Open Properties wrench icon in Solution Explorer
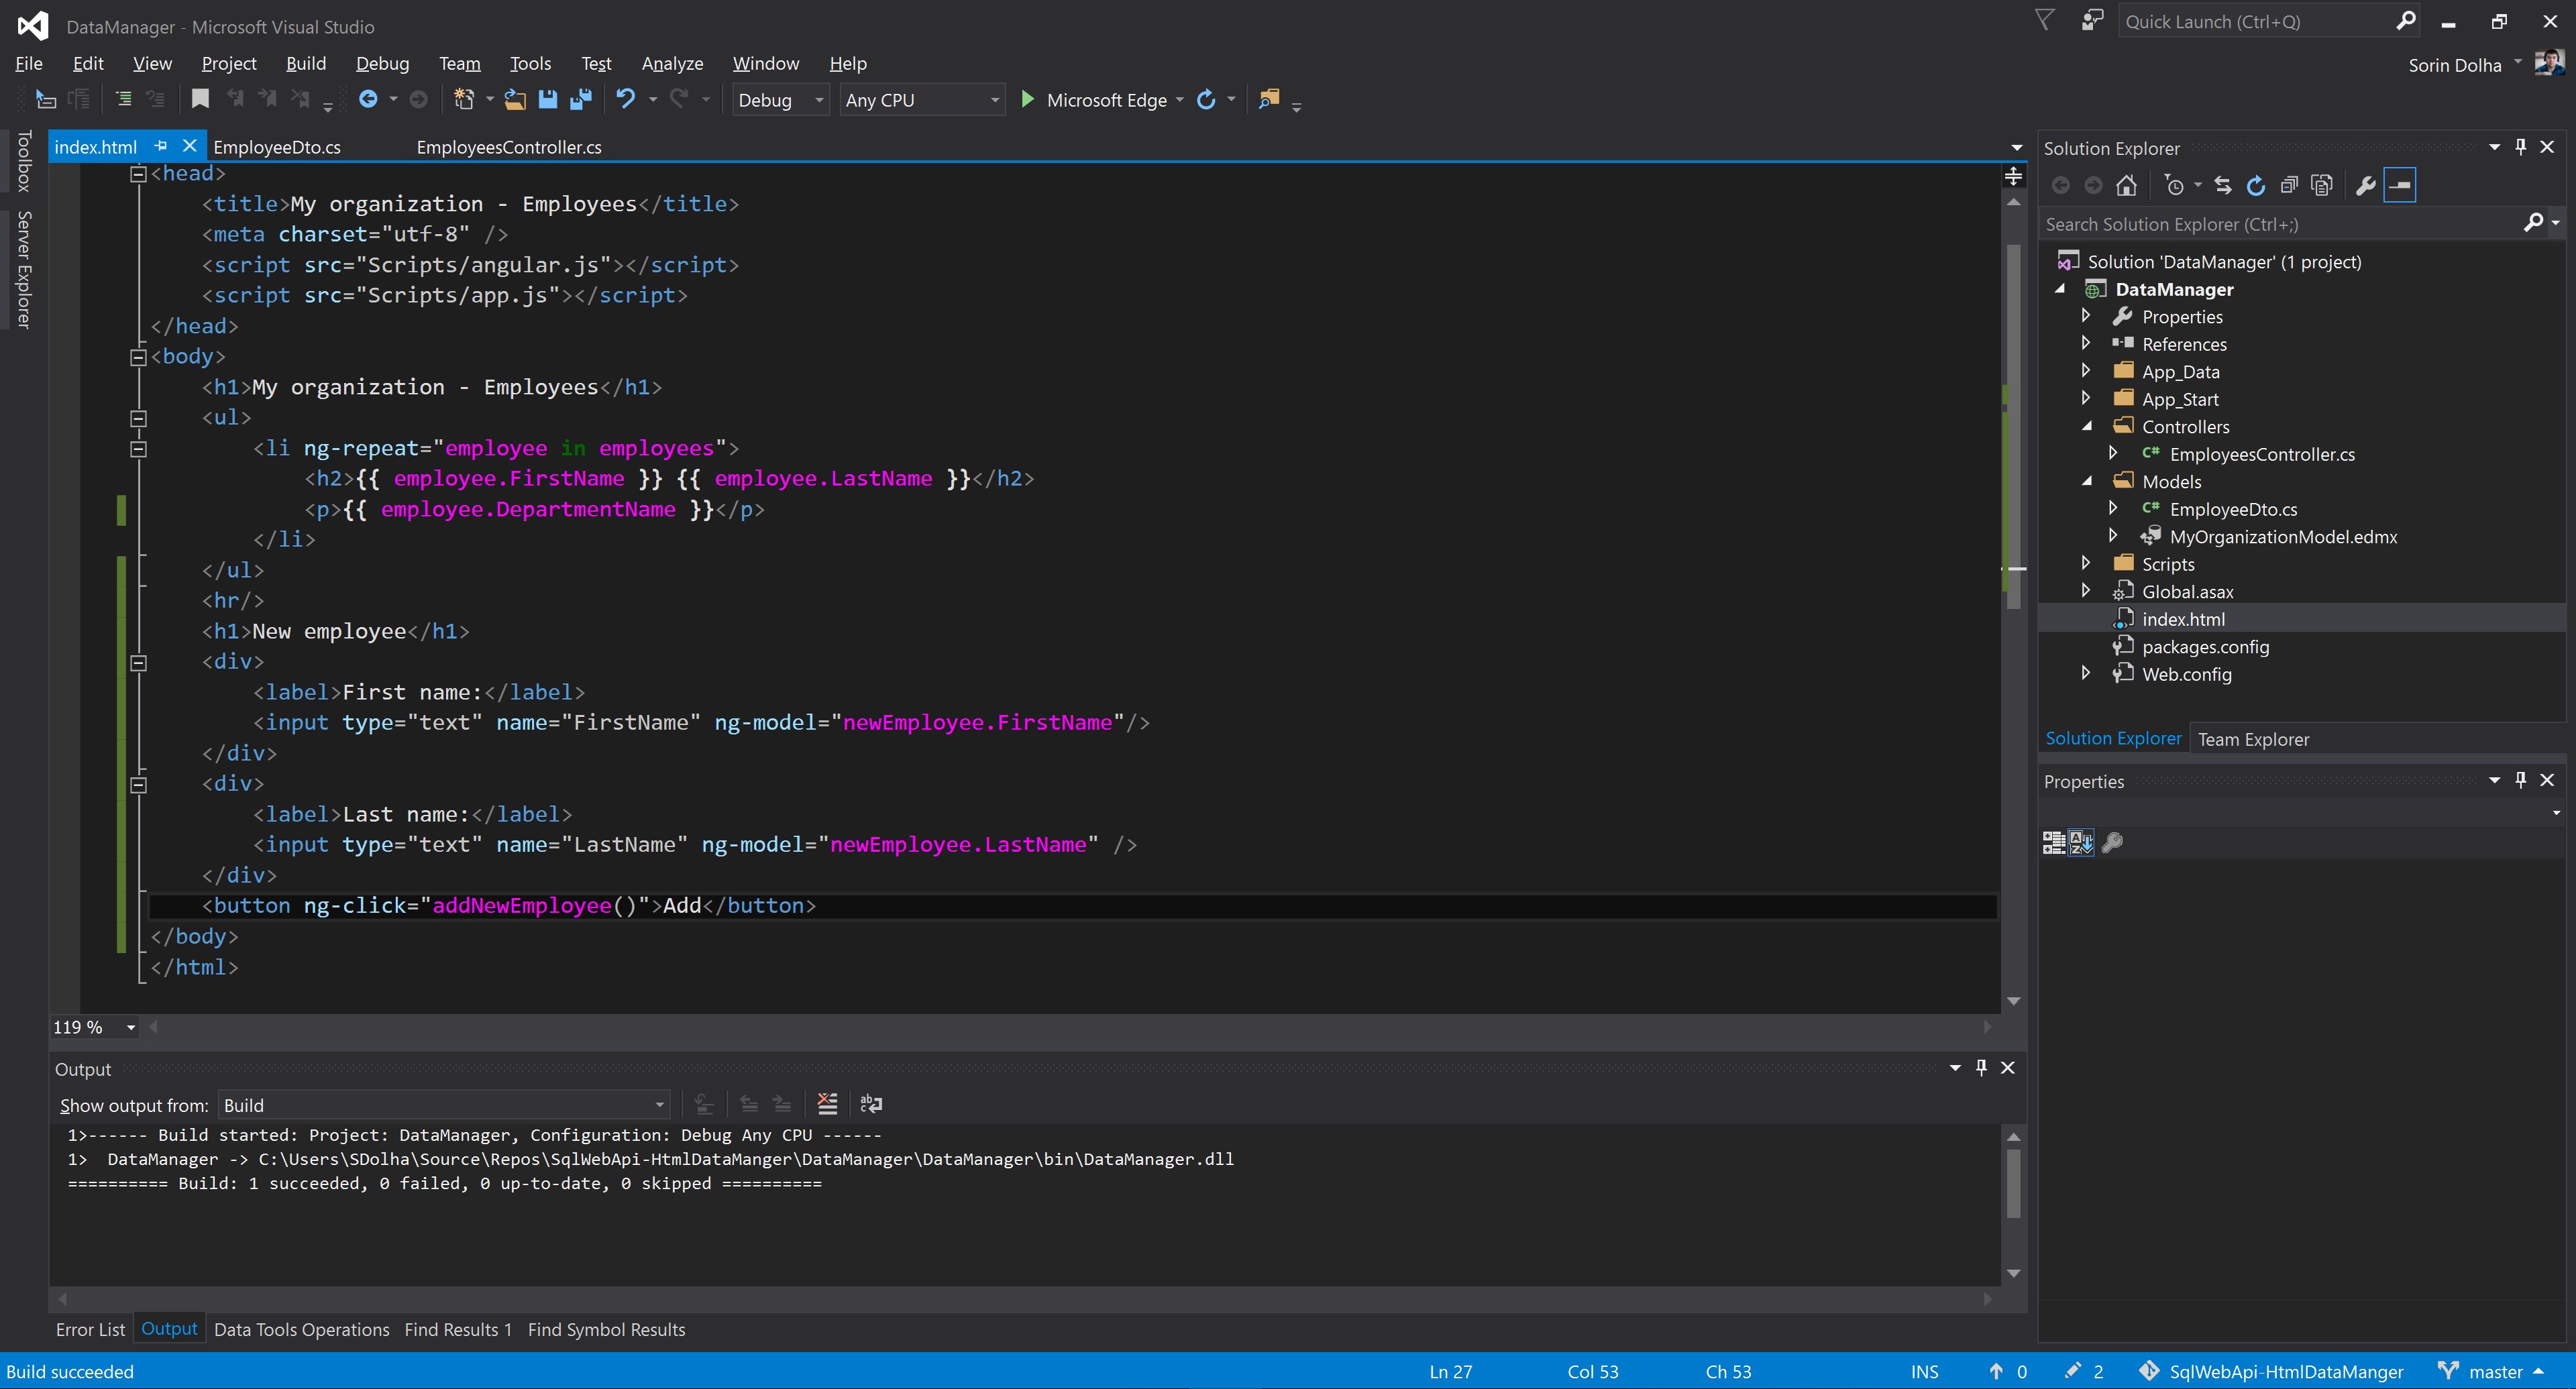This screenshot has height=1389, width=2576. tap(2365, 185)
